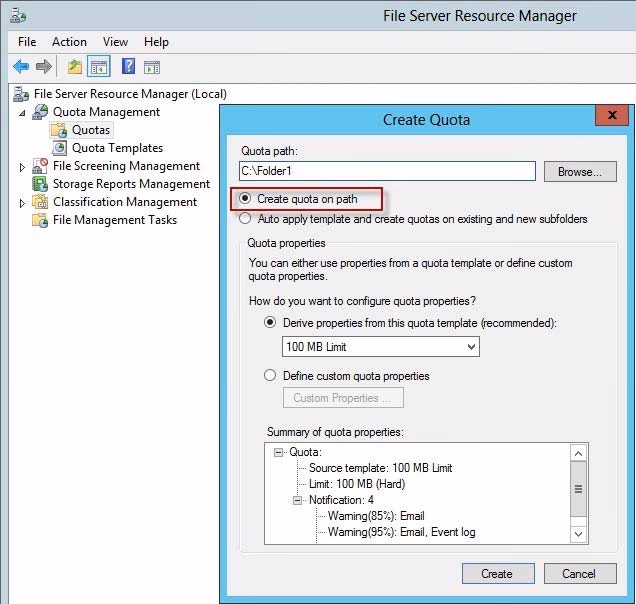Click the 'Notification: 4' summary label

pyautogui.click(x=341, y=500)
